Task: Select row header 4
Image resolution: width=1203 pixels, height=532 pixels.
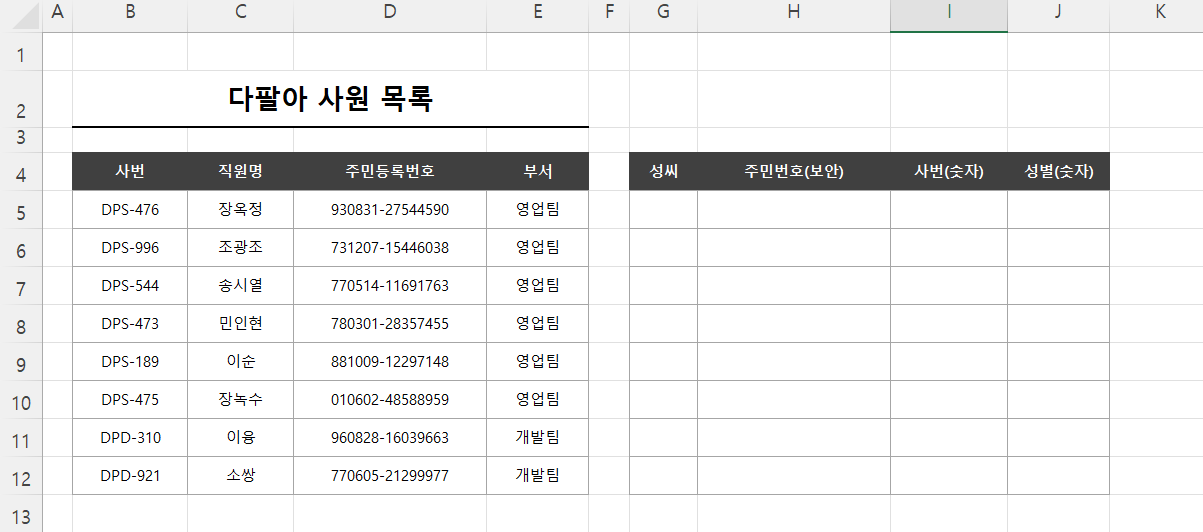Action: coord(21,171)
